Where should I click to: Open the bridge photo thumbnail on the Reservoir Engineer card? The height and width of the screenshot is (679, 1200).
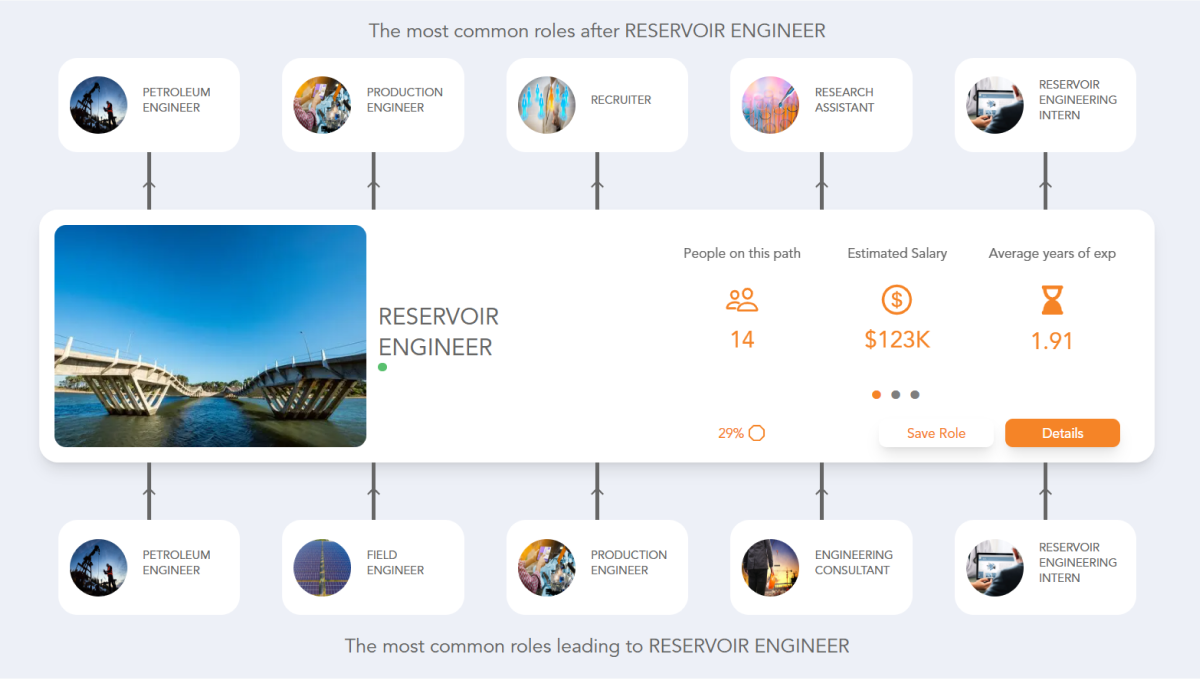point(210,335)
